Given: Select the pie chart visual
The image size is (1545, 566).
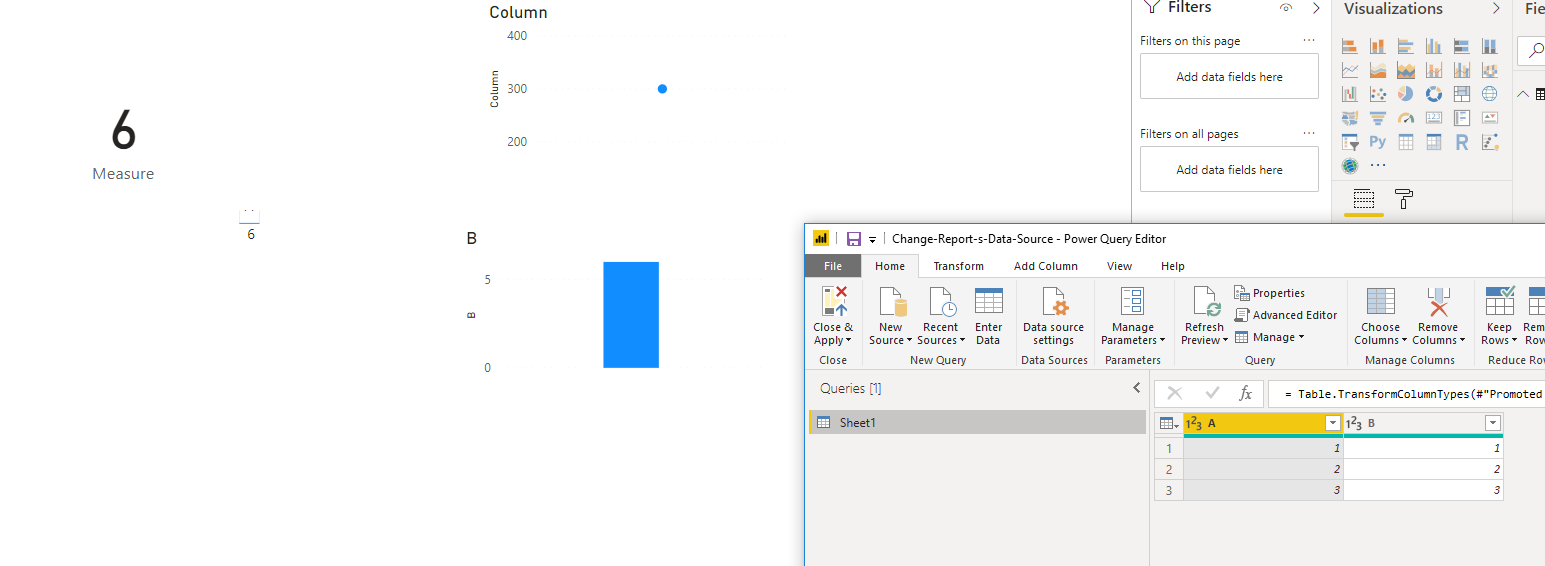Looking at the screenshot, I should [1406, 94].
